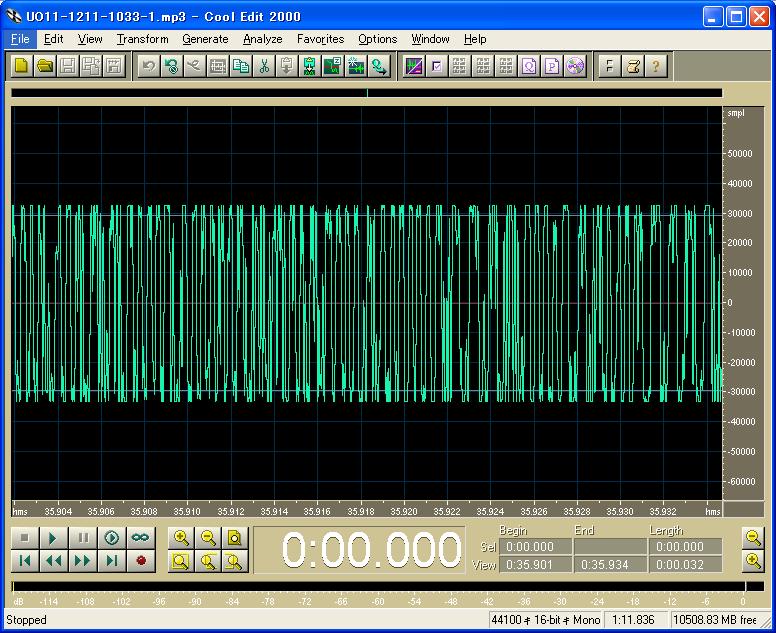This screenshot has height=633, width=776.
Task: Click the Pause transport button
Action: click(x=83, y=537)
